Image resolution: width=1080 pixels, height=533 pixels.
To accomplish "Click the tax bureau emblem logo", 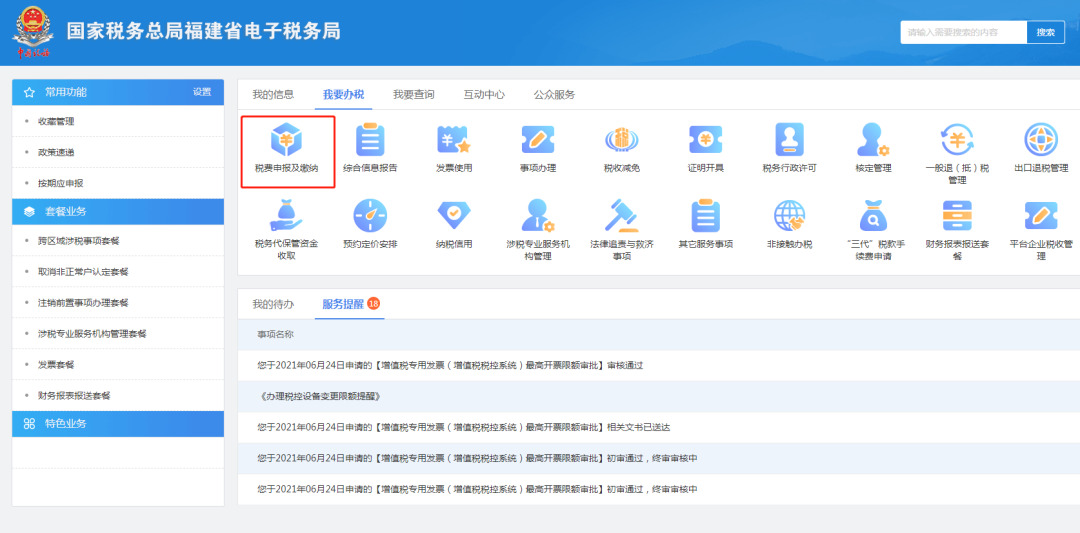I will tap(33, 32).
